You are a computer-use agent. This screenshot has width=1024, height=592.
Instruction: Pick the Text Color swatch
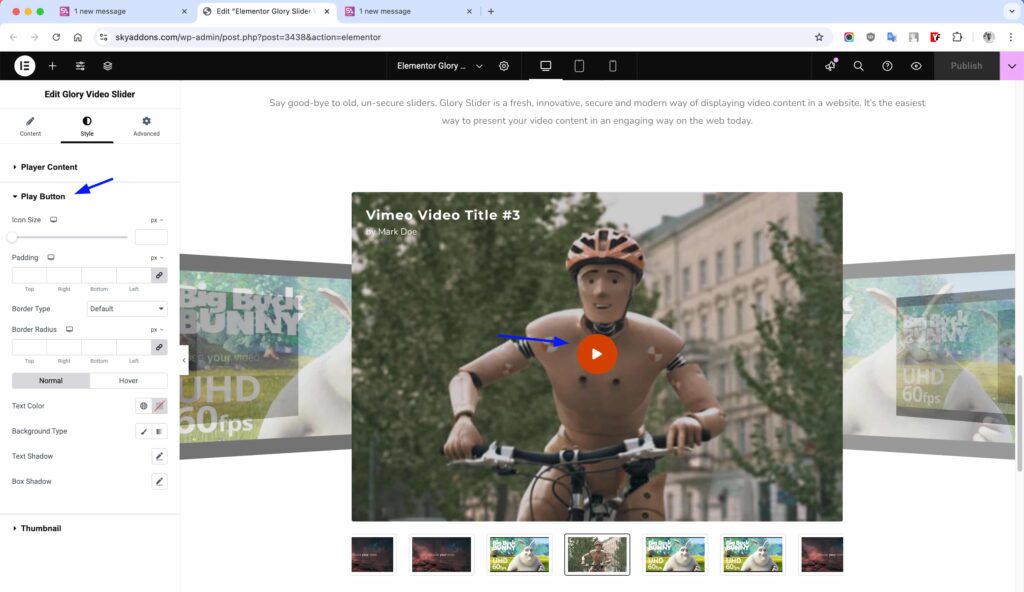[x=159, y=406]
